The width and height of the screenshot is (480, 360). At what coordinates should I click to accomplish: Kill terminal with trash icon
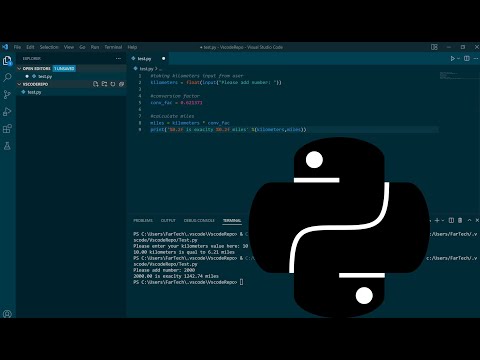click(460, 220)
